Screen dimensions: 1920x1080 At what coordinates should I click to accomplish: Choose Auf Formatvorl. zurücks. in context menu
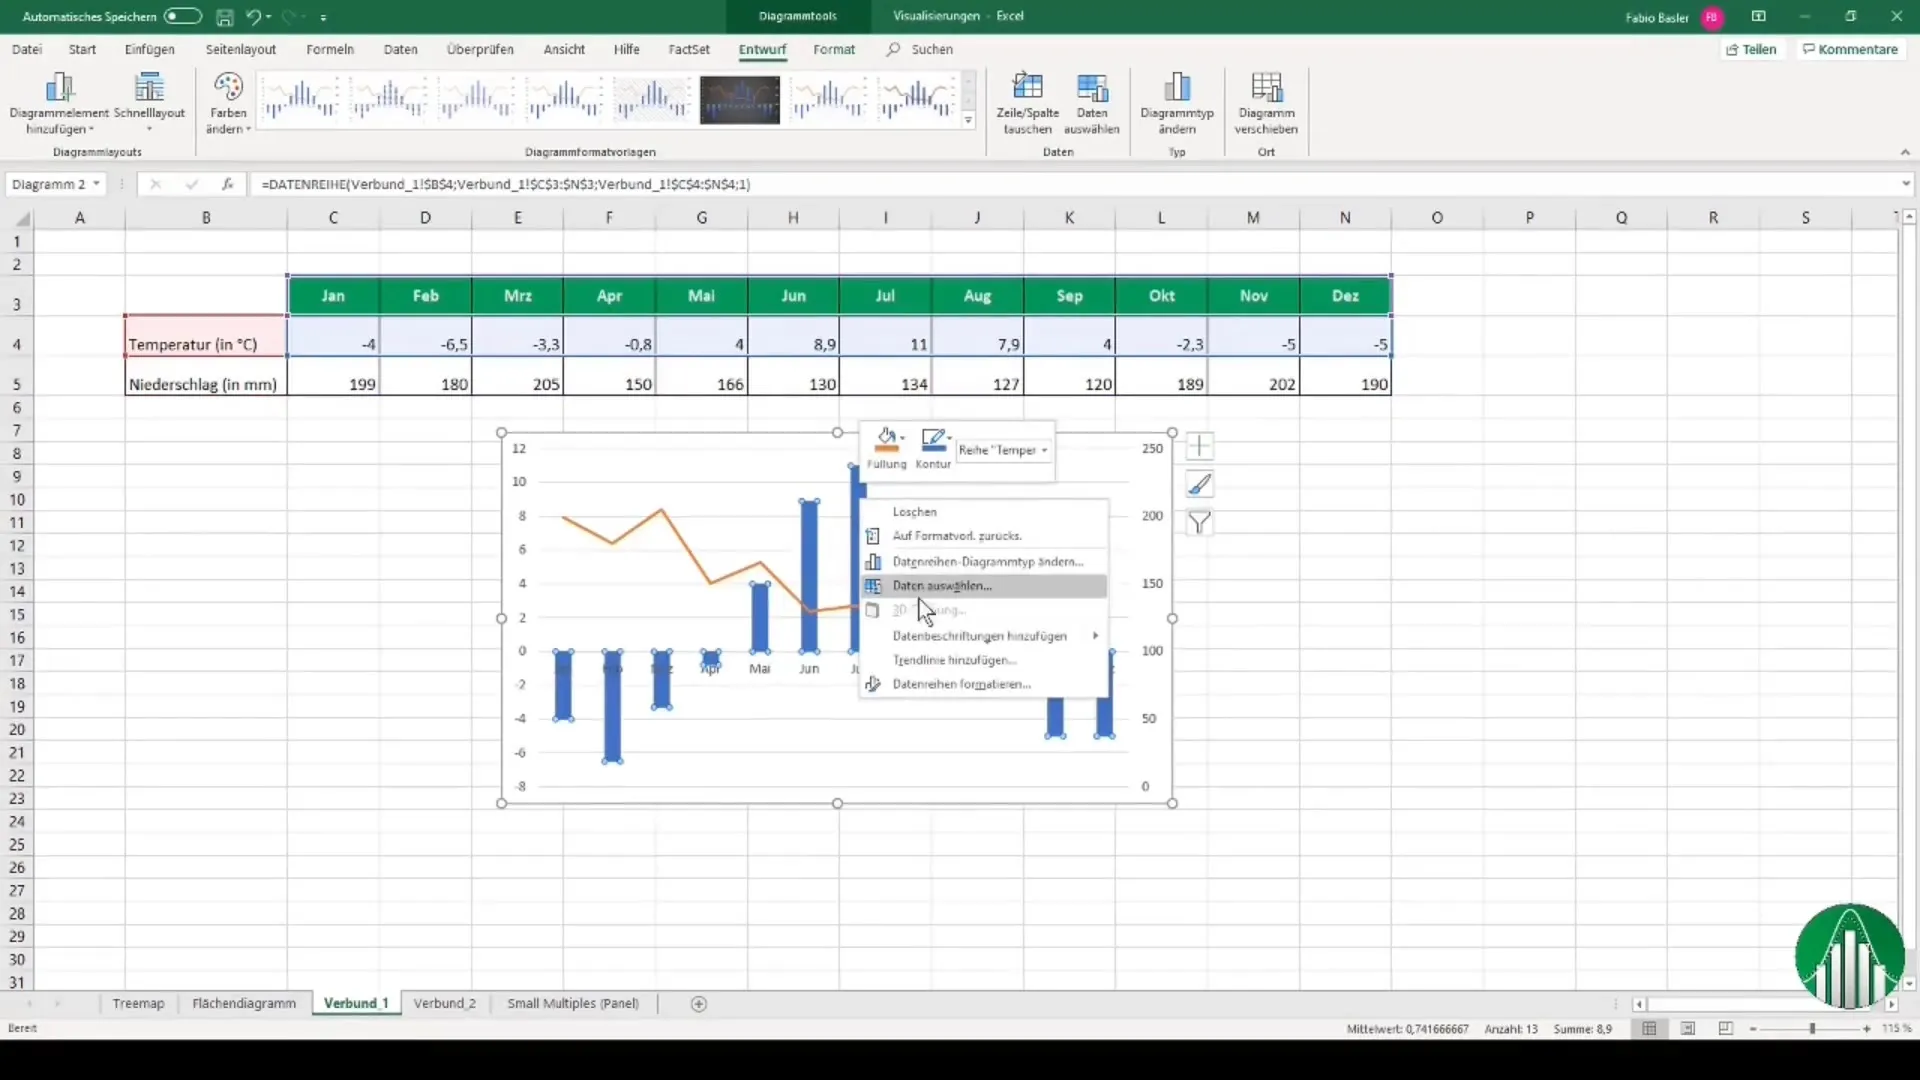click(984, 536)
